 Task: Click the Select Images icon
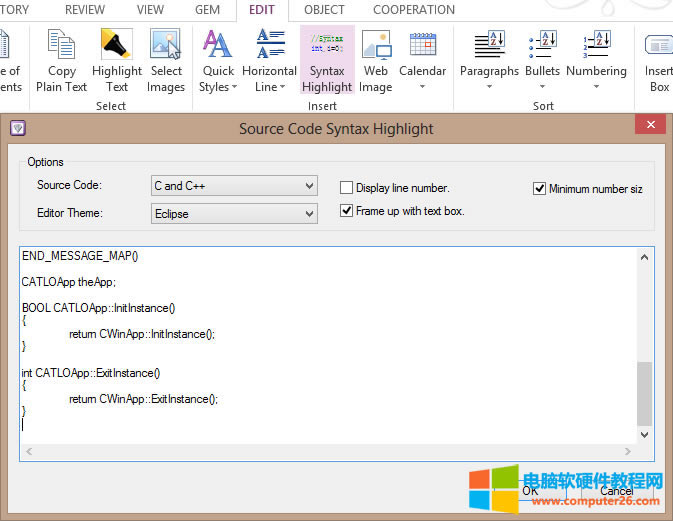coord(166,45)
